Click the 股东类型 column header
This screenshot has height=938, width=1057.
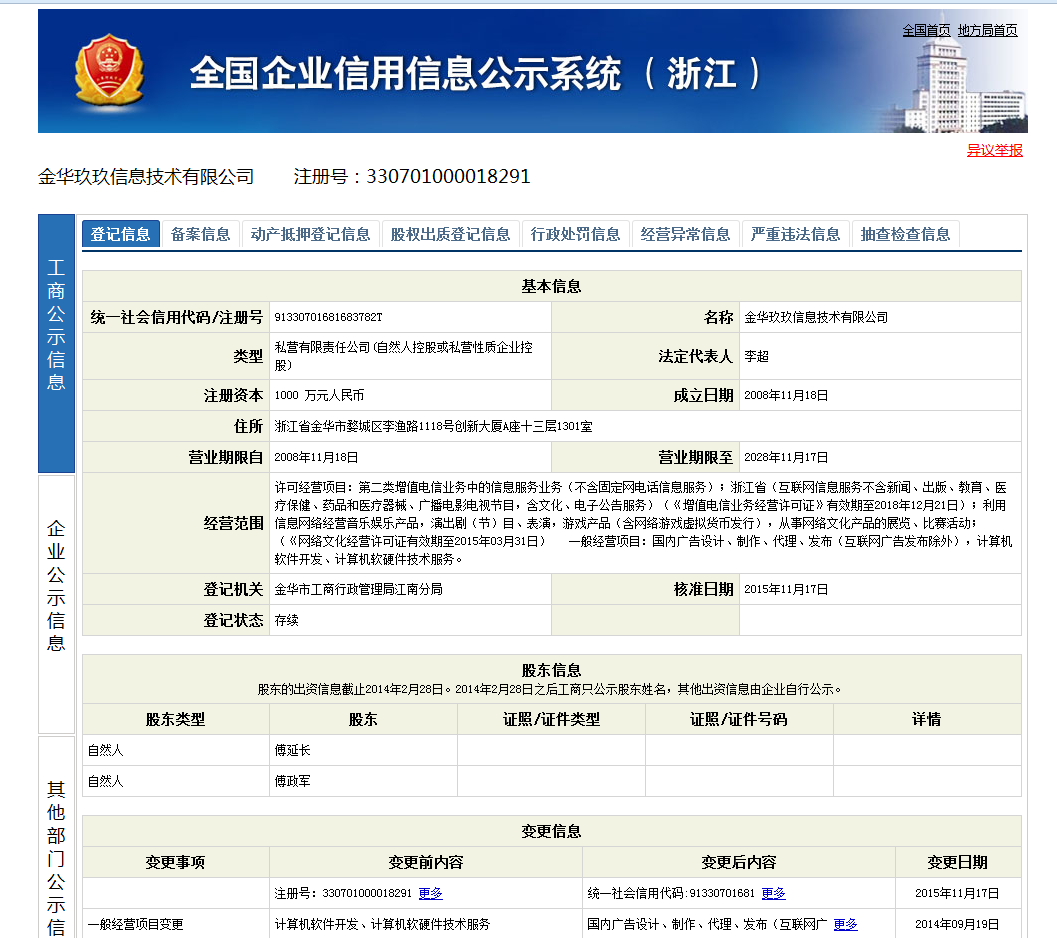[175, 720]
